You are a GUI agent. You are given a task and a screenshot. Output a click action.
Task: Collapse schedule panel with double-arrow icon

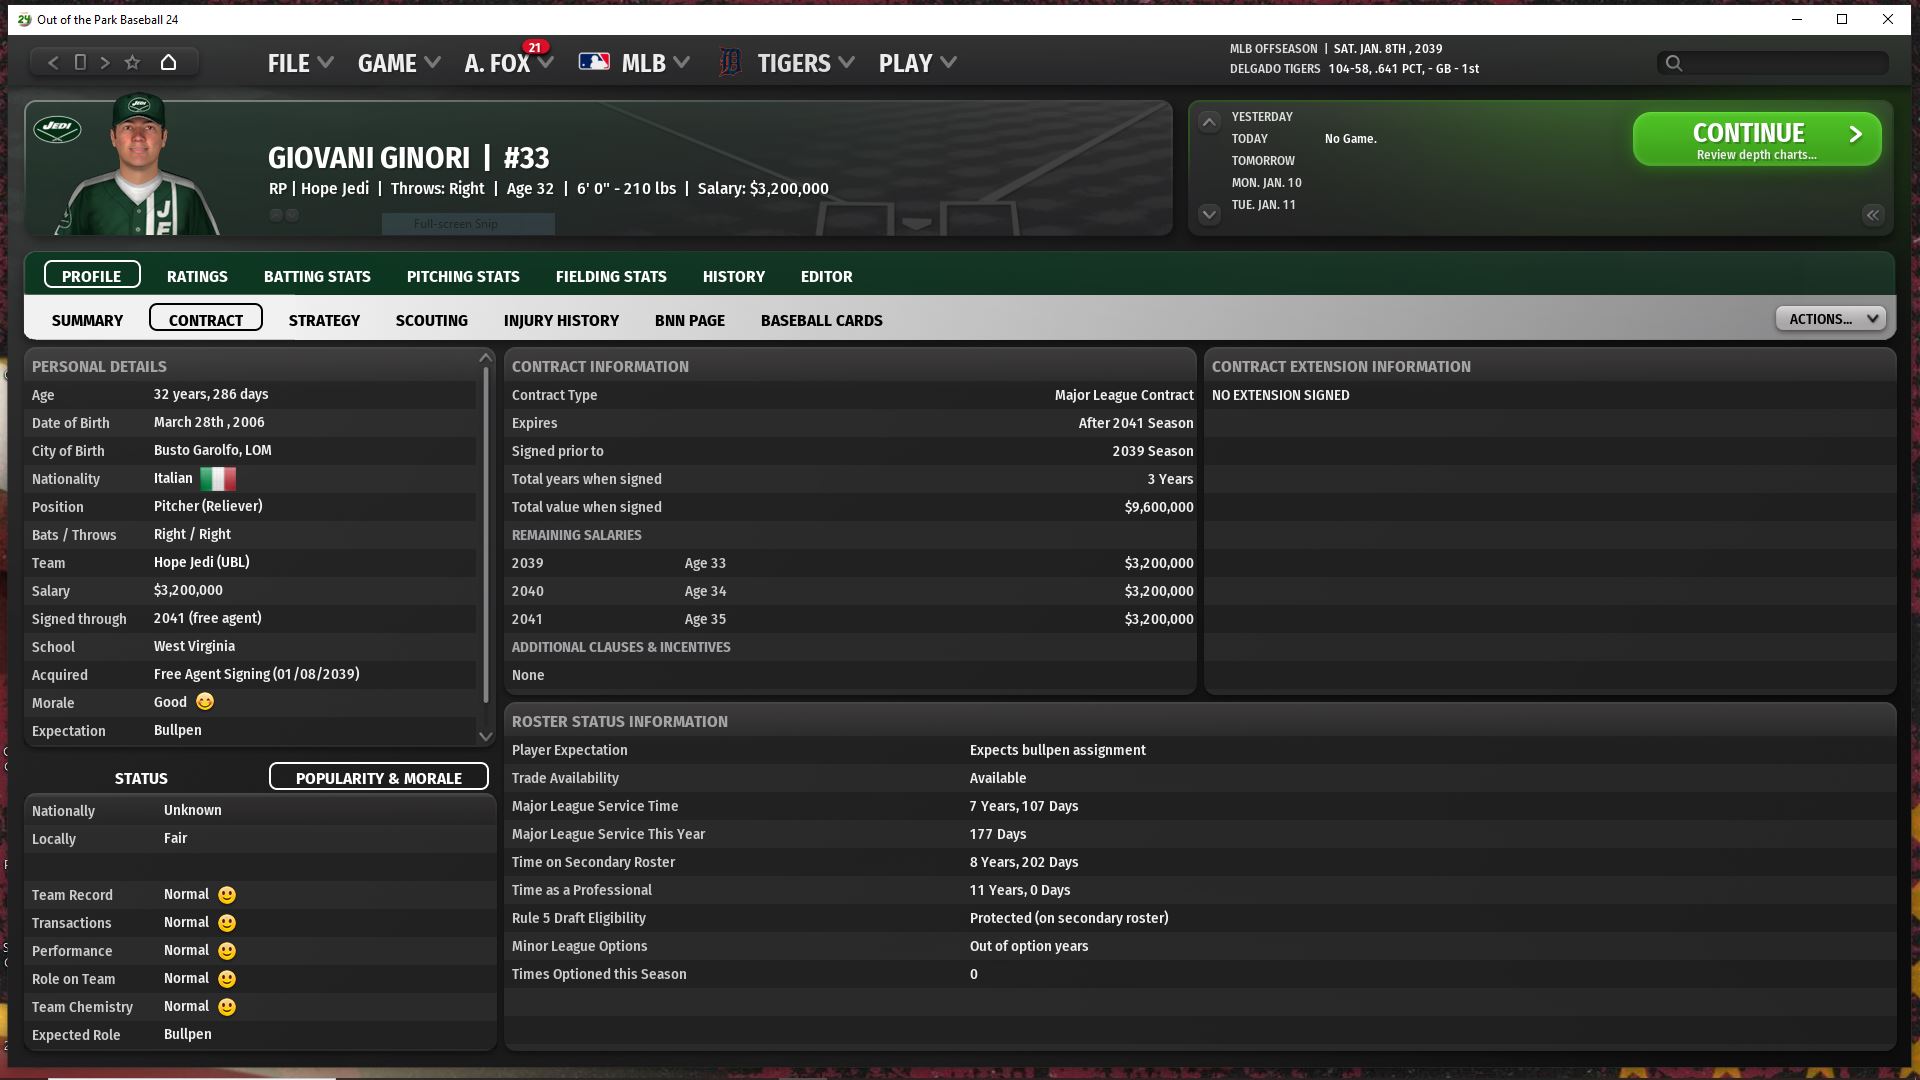(1872, 215)
